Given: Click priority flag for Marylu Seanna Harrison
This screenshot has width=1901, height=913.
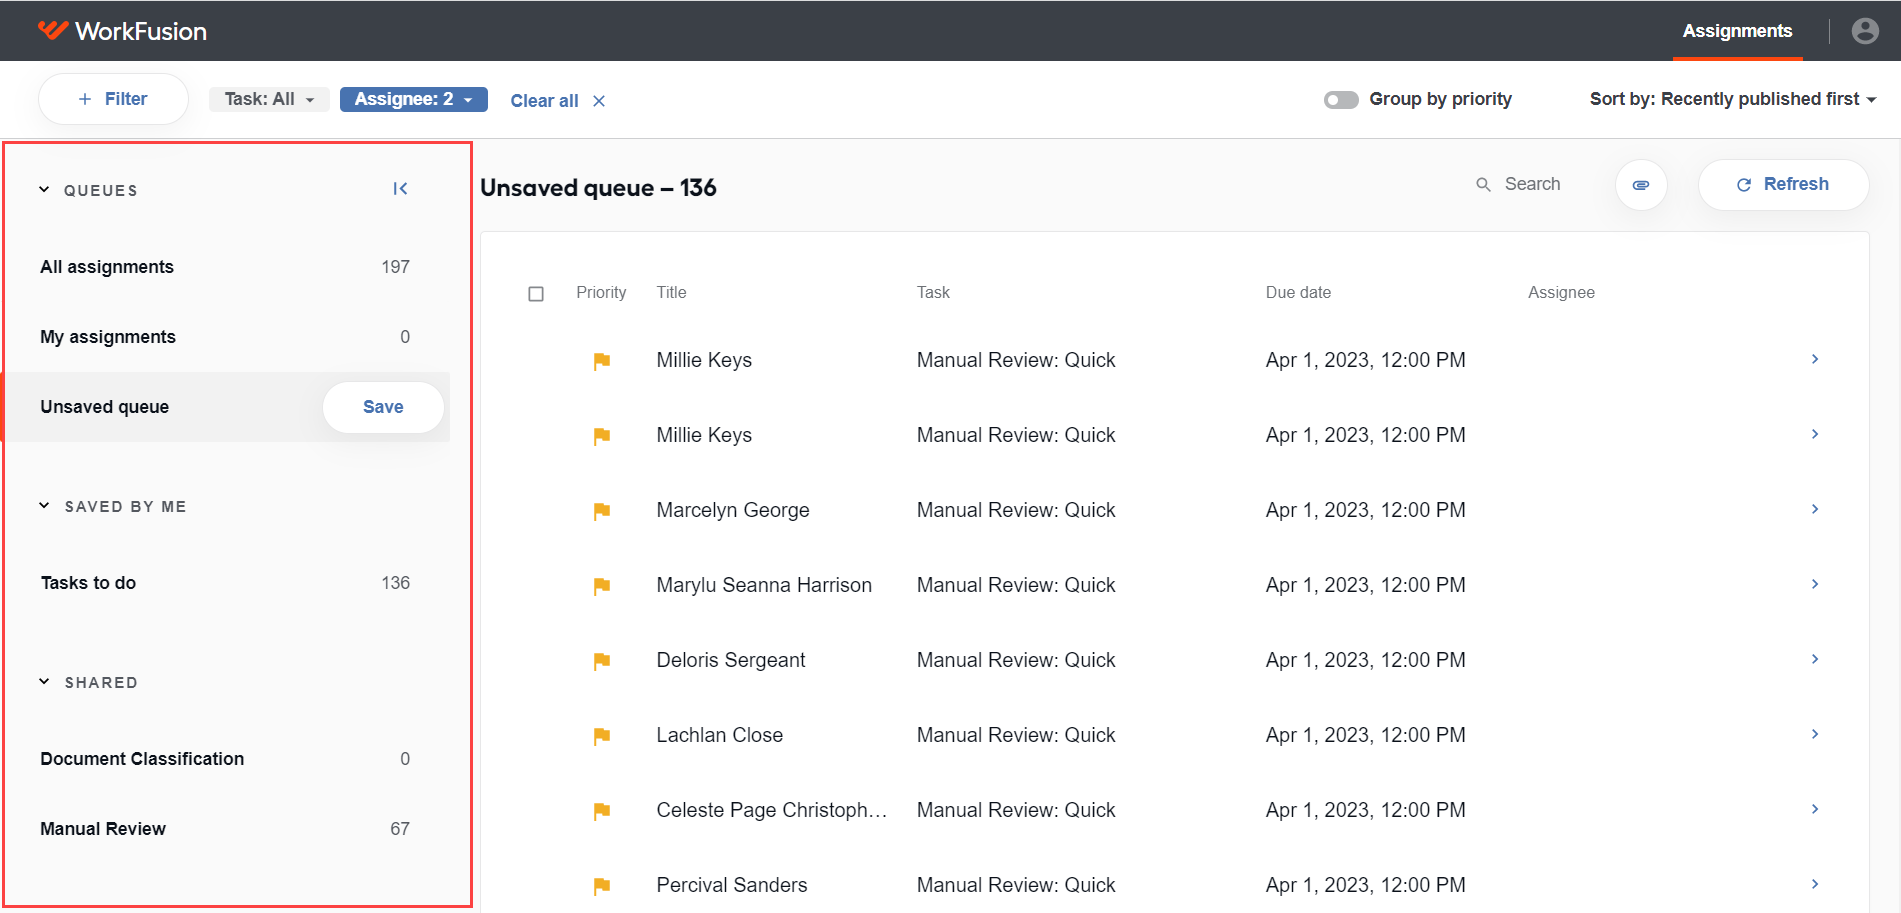Looking at the screenshot, I should coord(602,586).
